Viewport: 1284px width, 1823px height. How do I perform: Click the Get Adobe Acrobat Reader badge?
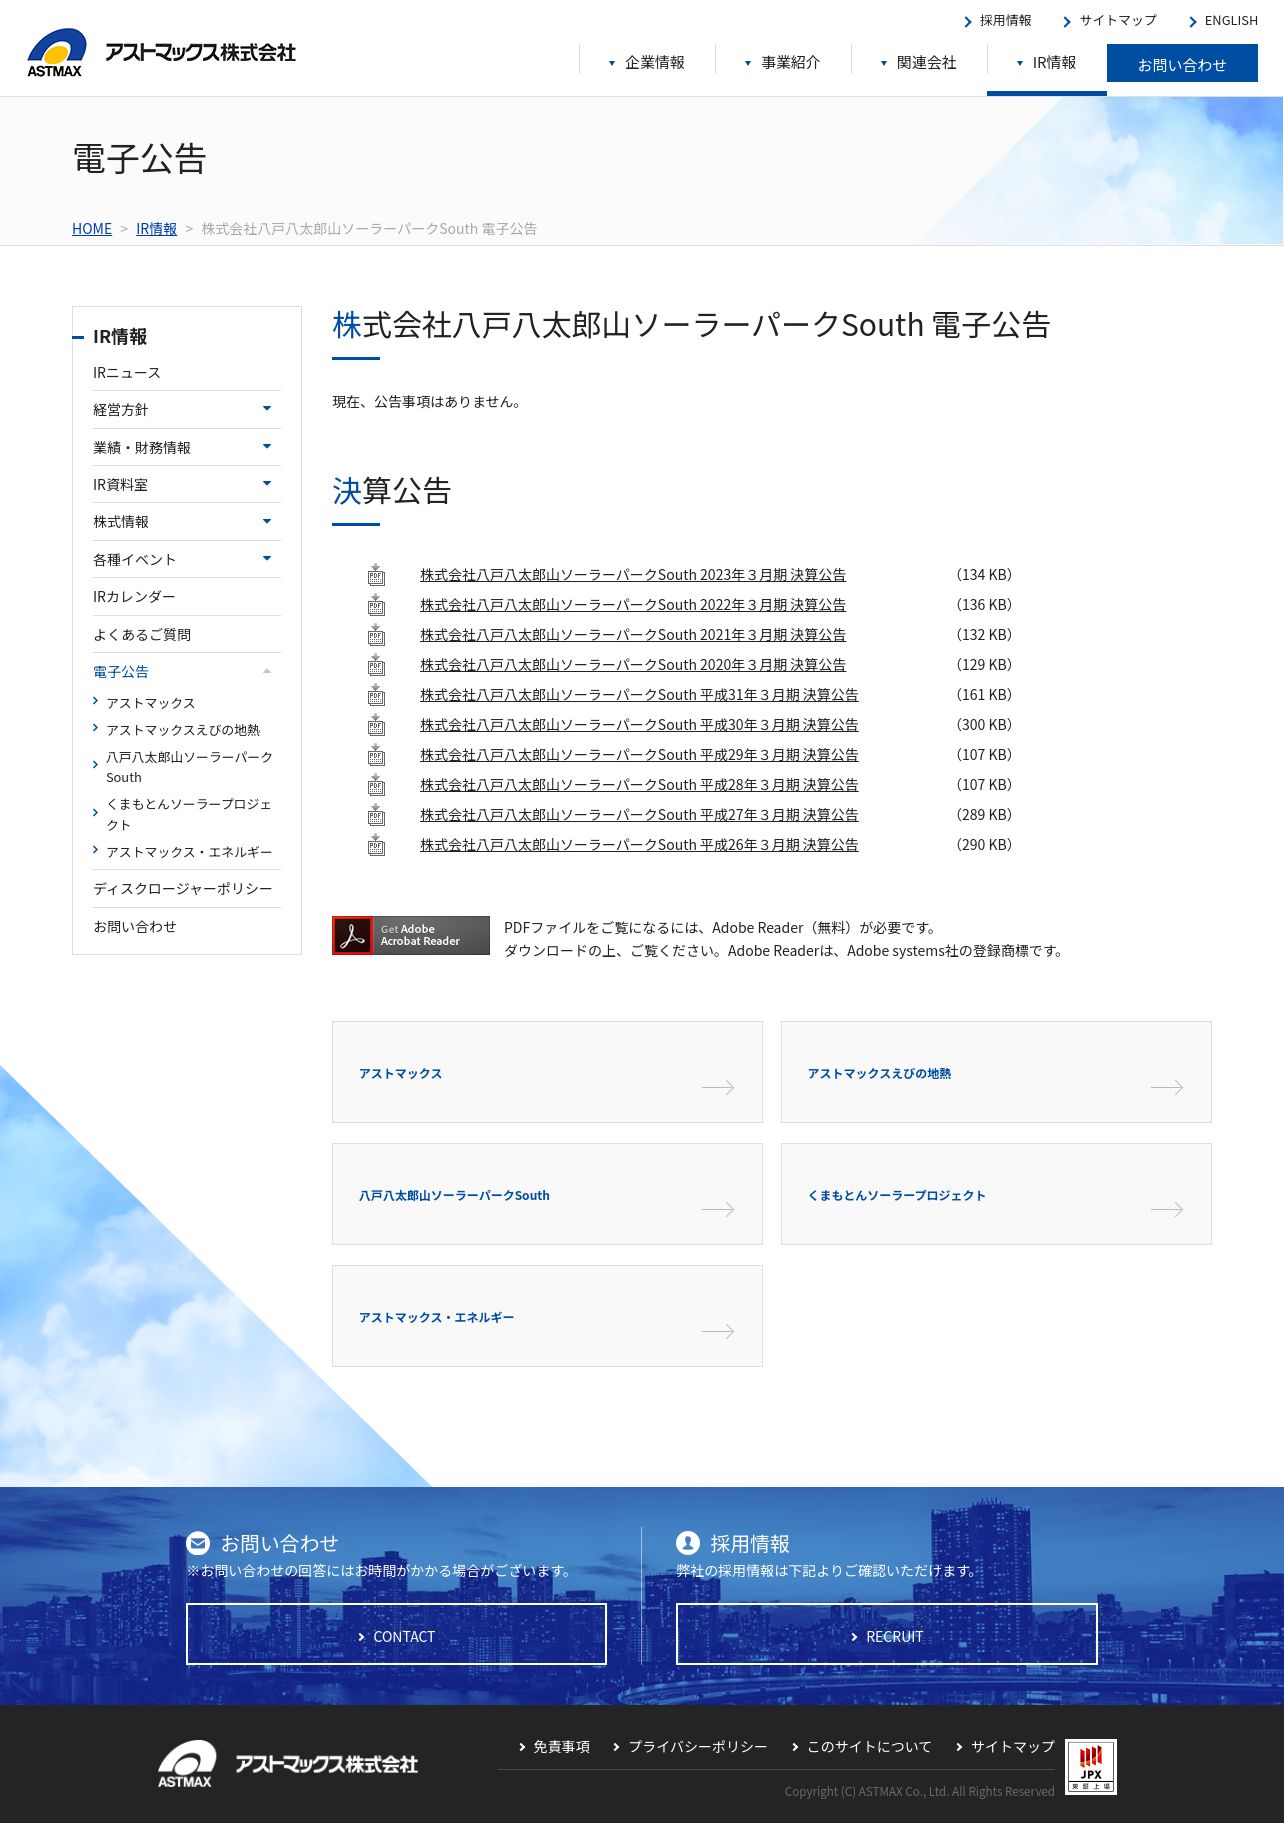[x=411, y=935]
